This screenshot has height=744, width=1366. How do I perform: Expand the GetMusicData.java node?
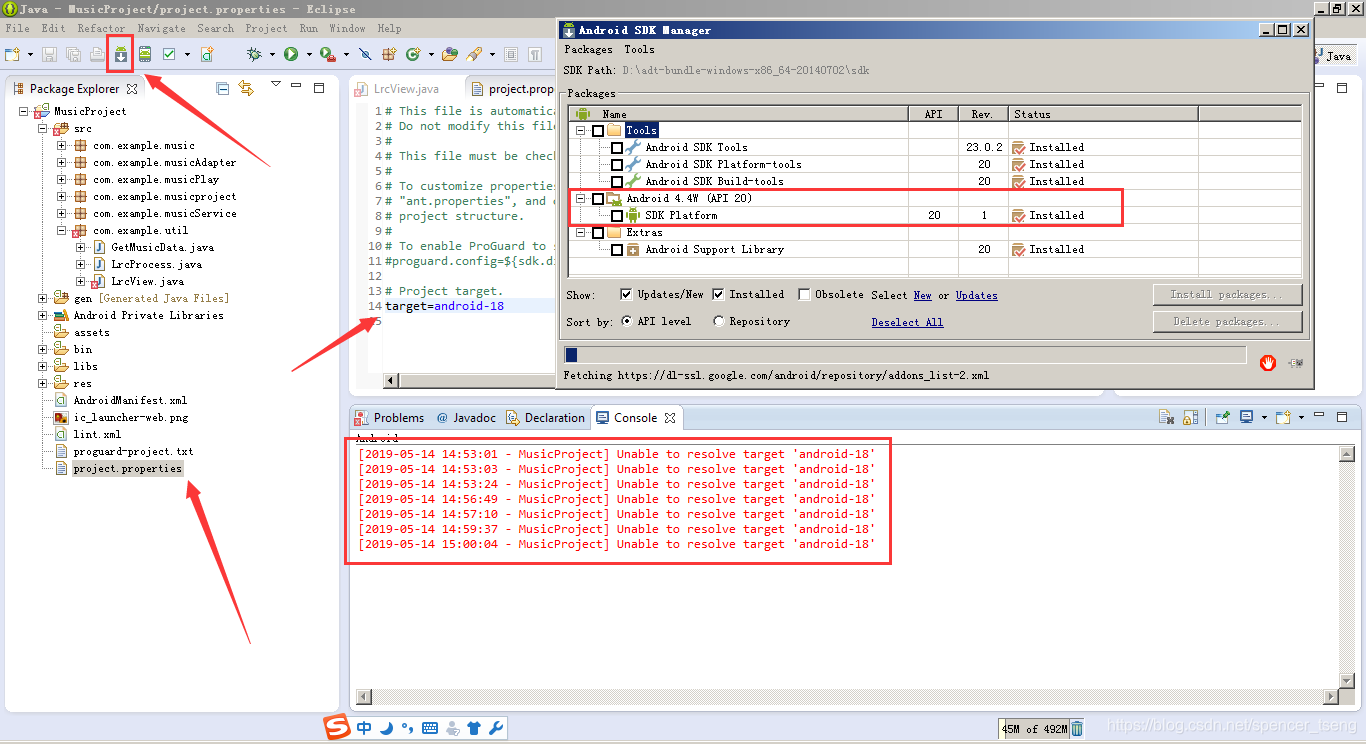coord(80,247)
